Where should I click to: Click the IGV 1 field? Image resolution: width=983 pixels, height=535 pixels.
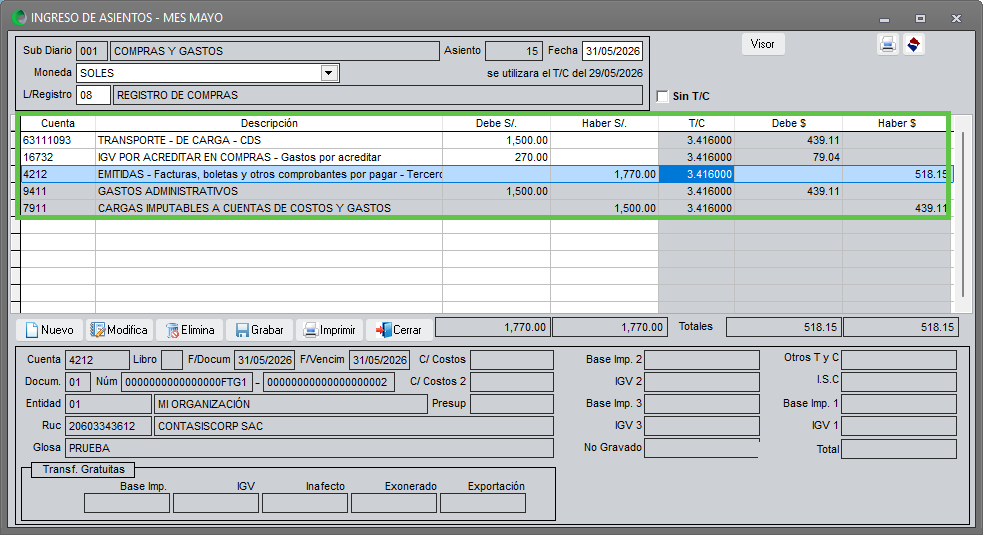tap(899, 426)
